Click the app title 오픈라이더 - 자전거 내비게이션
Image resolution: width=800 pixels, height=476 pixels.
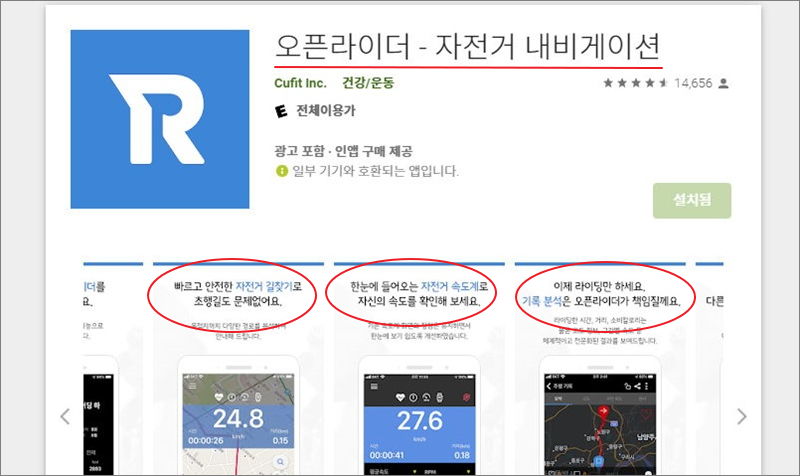tap(467, 46)
